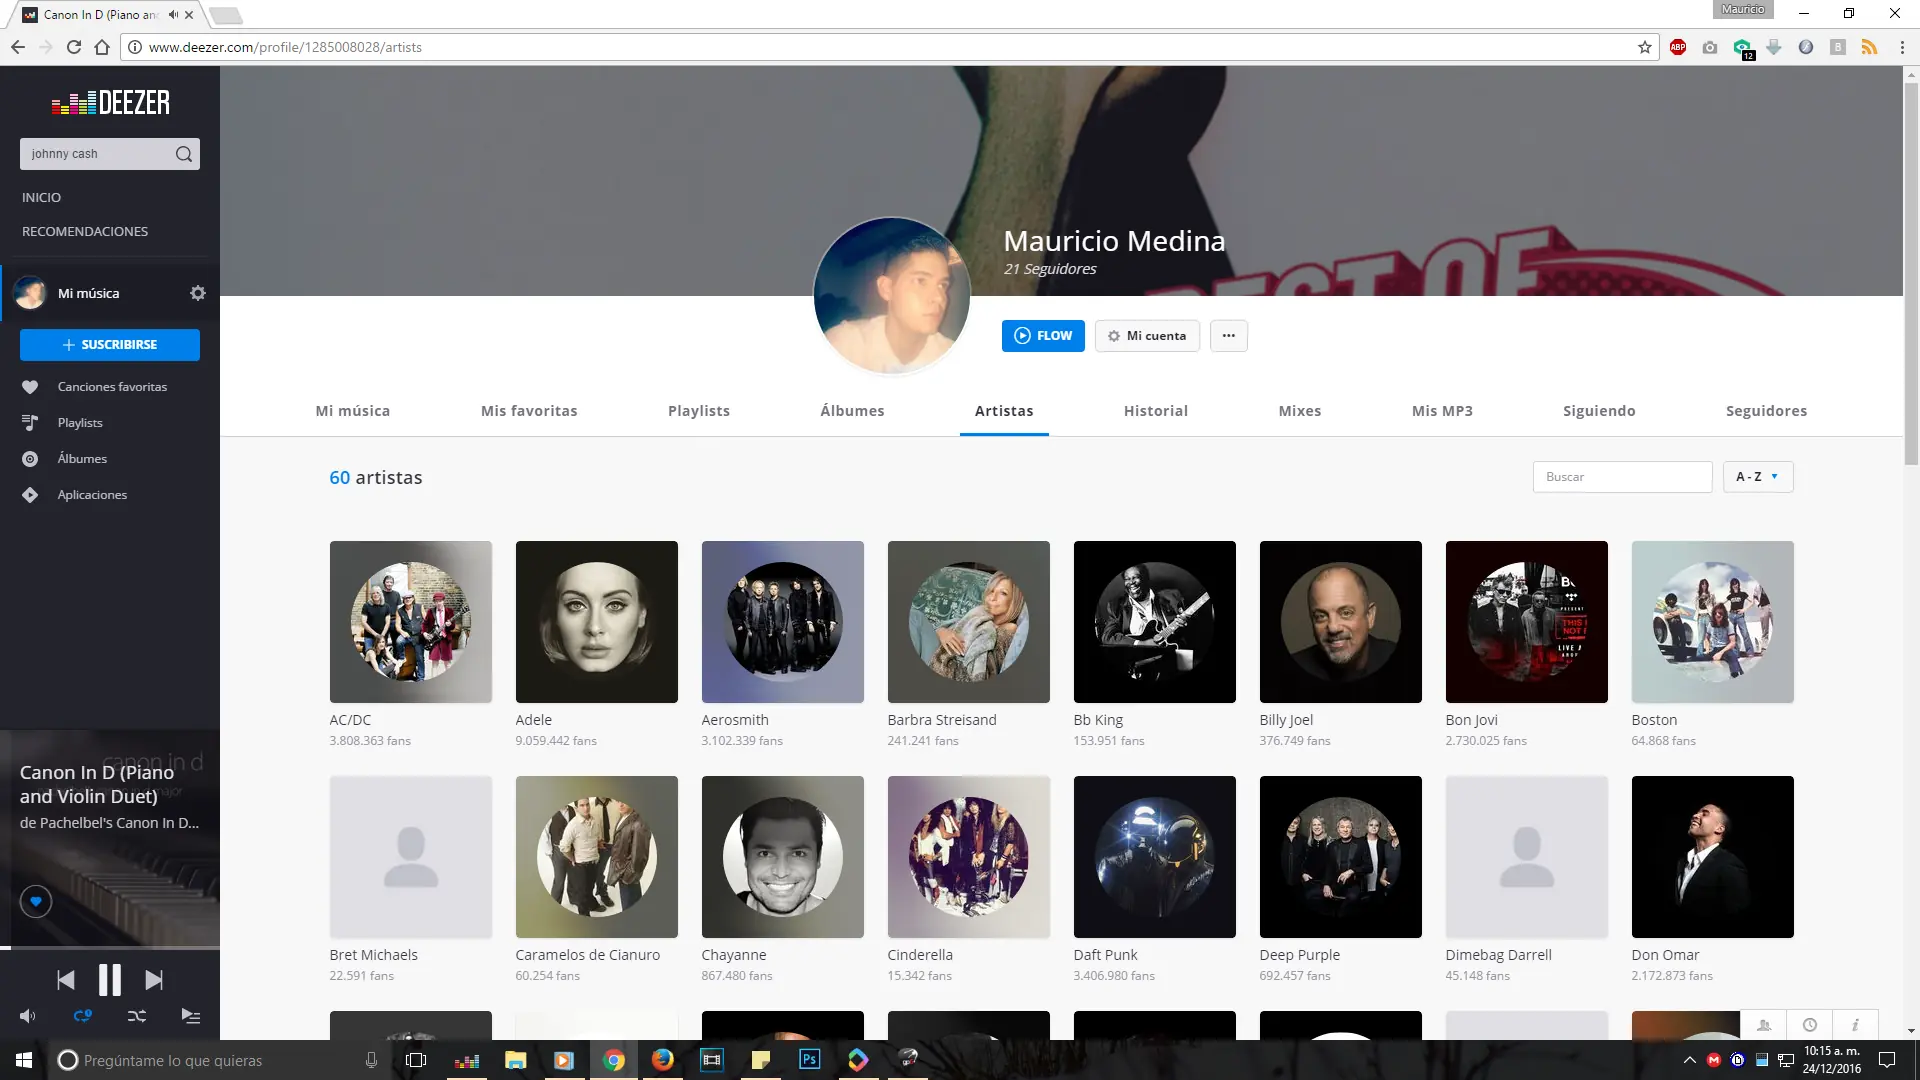
Task: Click the green eye extension icon with badge 12
Action: (1743, 48)
